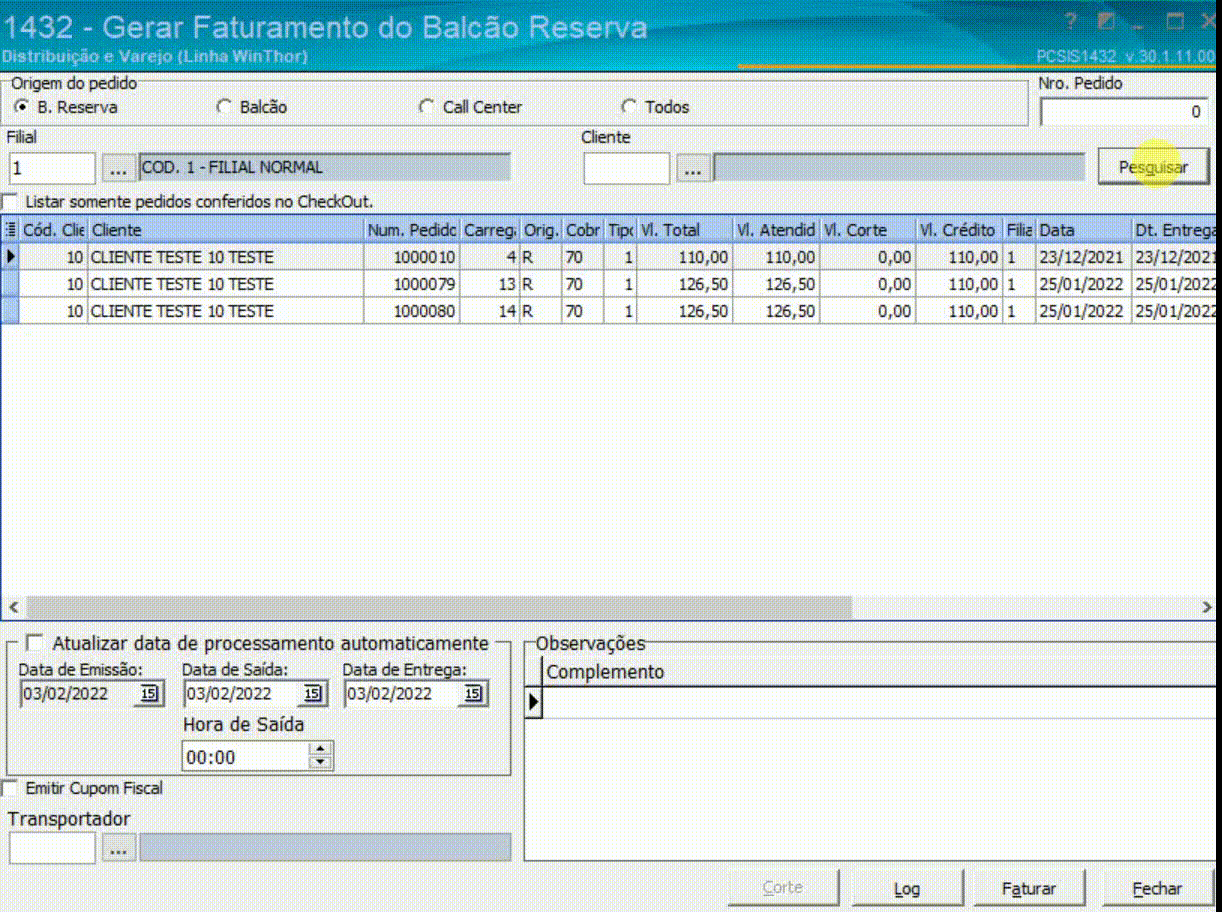1222x912 pixels.
Task: Sort by the Vl. Total column header
Action: tap(684, 230)
